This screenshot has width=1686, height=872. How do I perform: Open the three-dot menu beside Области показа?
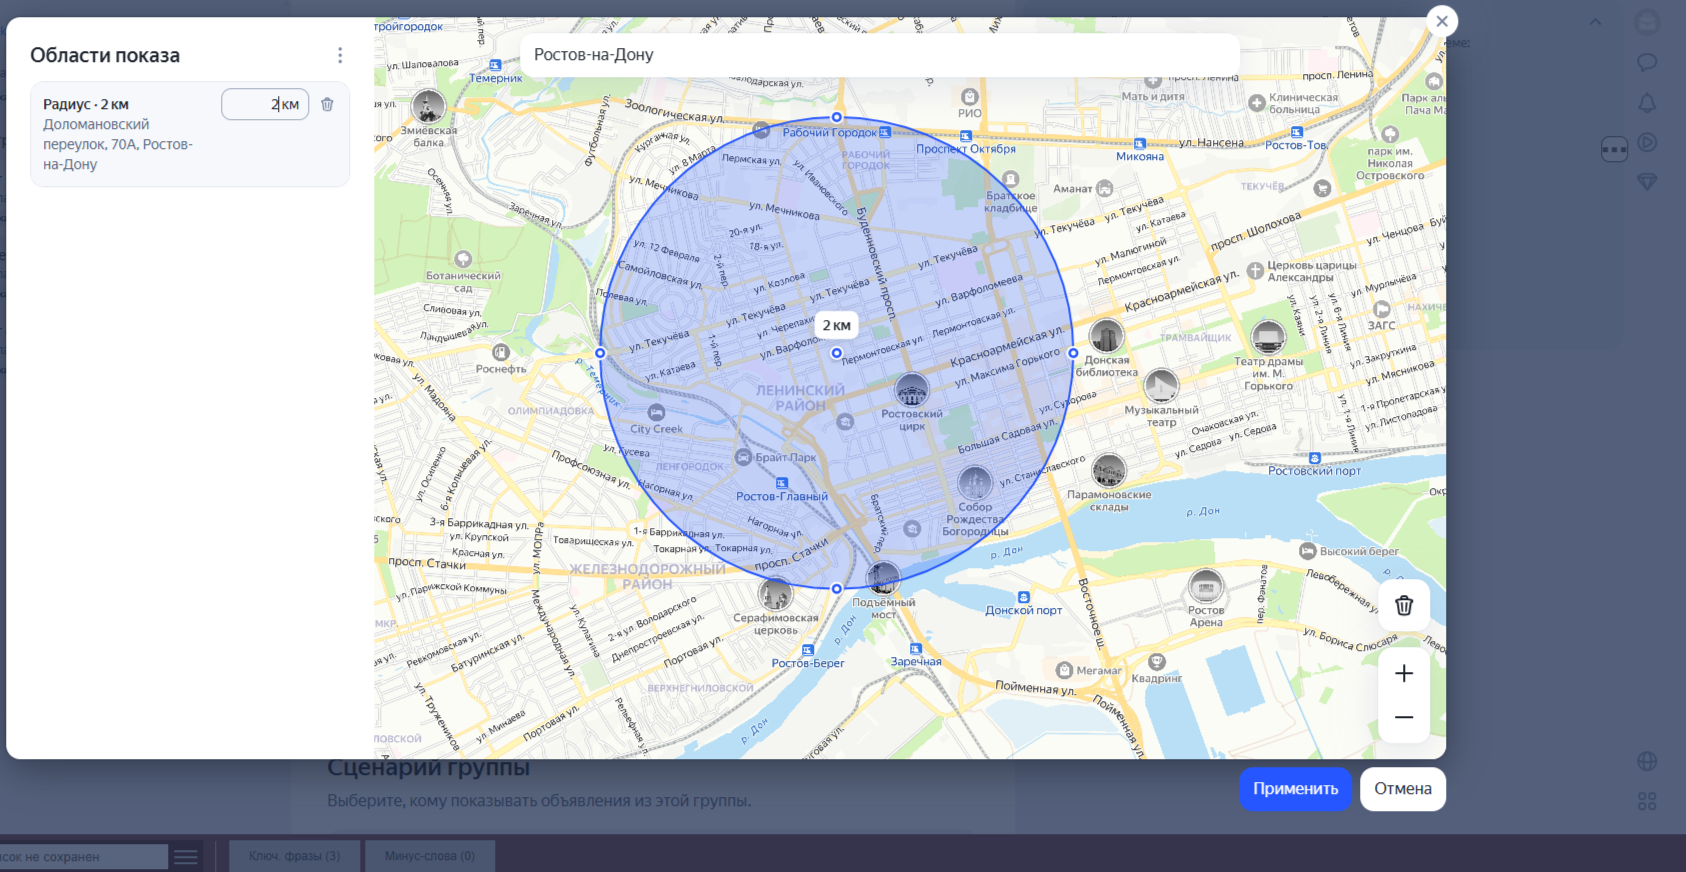click(x=340, y=55)
